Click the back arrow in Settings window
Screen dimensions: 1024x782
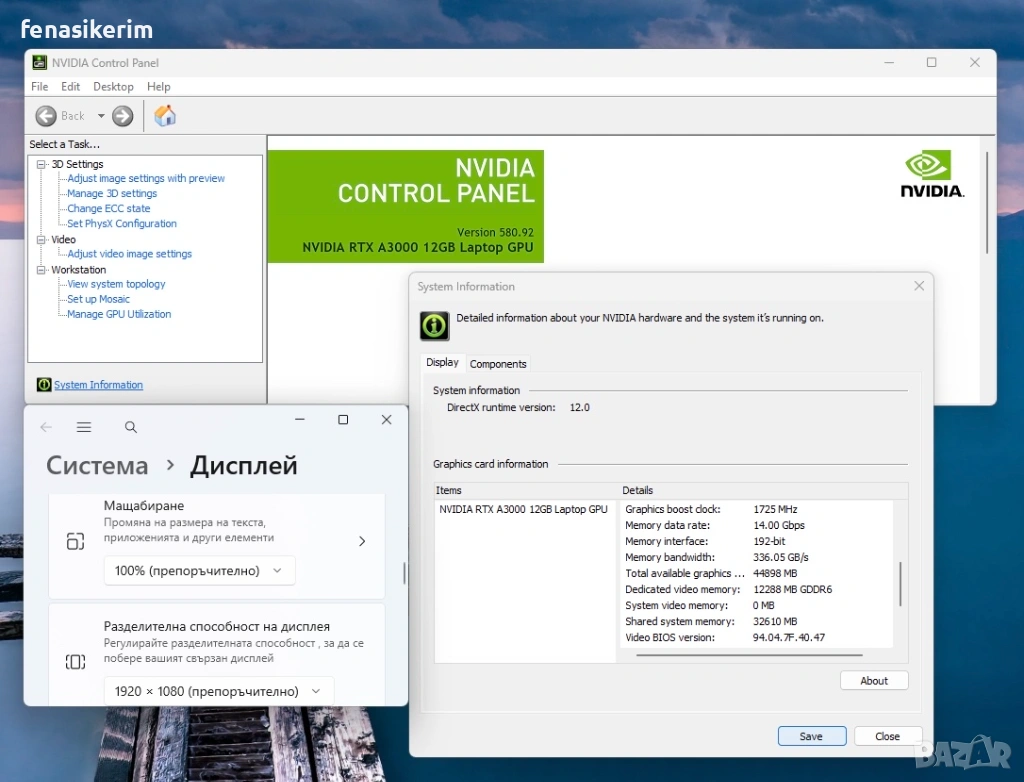(x=46, y=427)
